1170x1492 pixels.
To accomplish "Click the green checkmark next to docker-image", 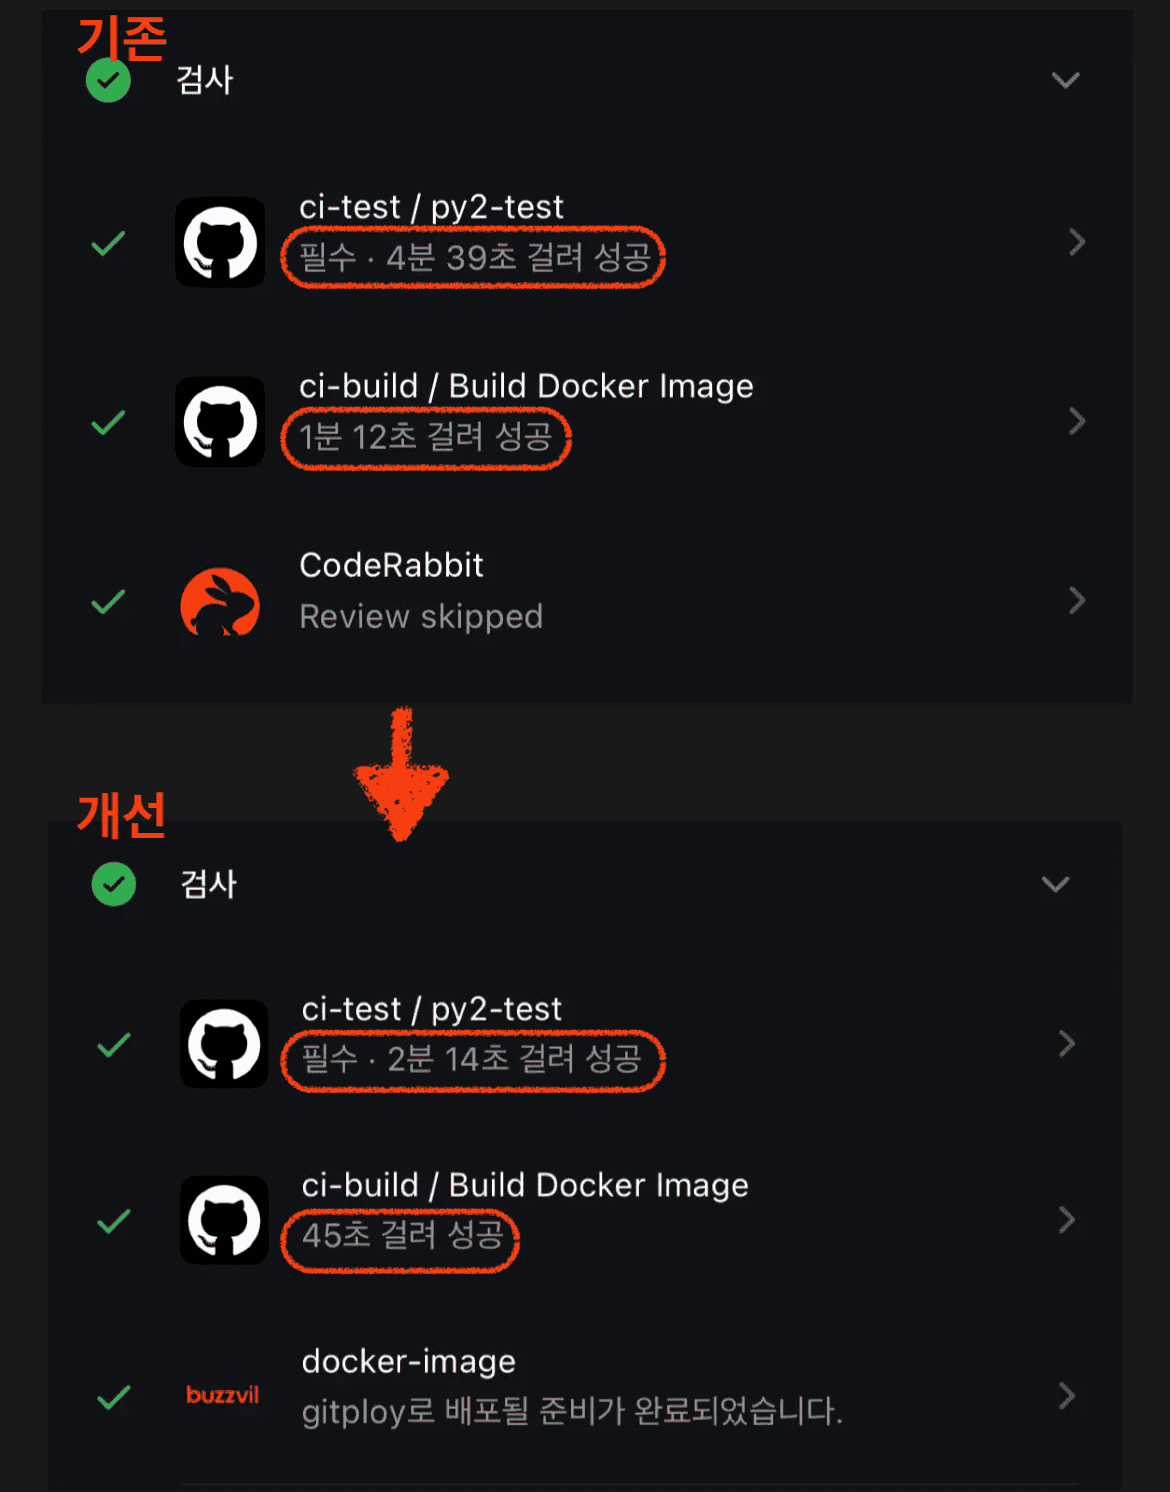I will [x=114, y=1396].
